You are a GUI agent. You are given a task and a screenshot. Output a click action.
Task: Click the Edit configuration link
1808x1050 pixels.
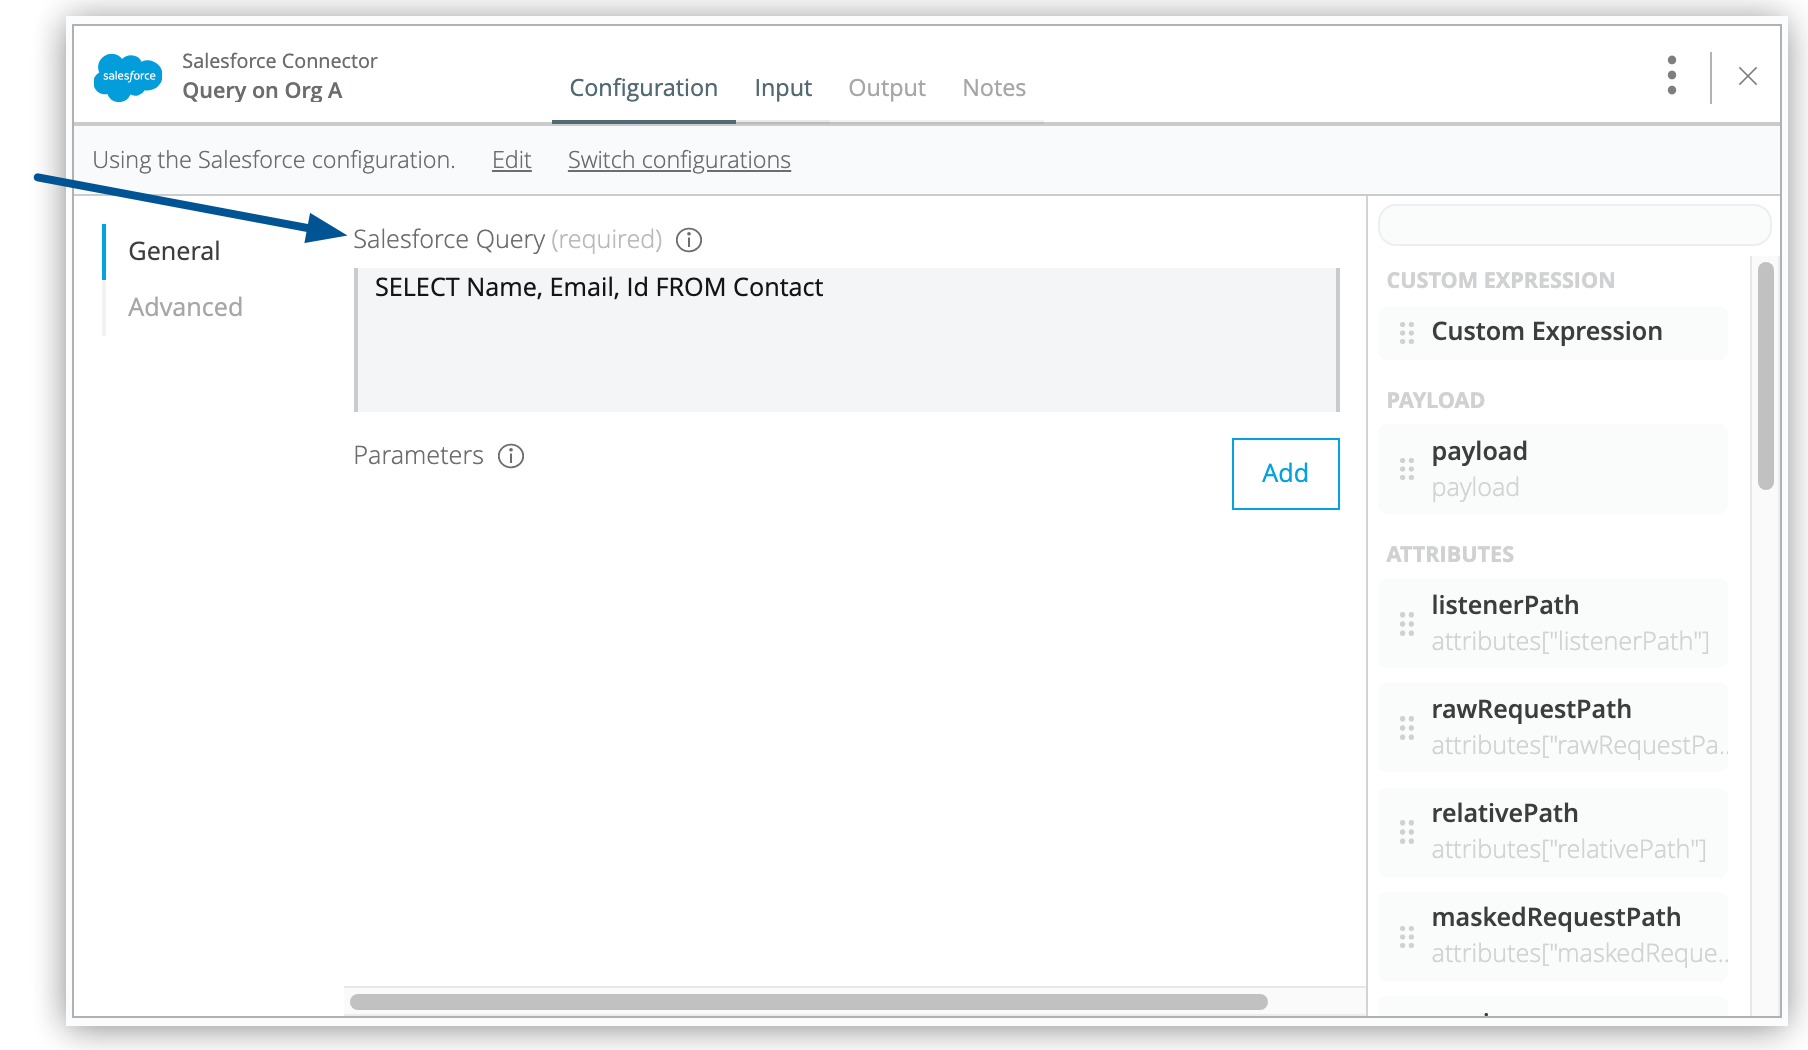(511, 159)
